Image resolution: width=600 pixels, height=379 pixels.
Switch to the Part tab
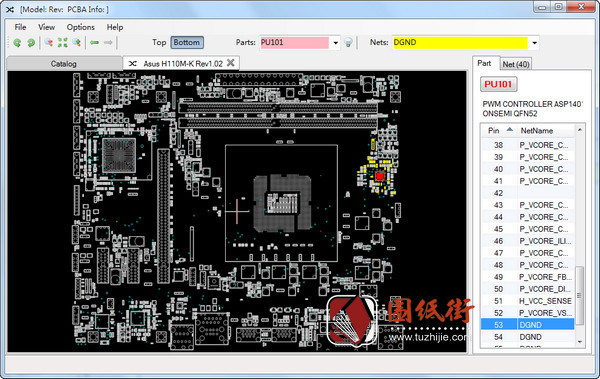tap(484, 63)
